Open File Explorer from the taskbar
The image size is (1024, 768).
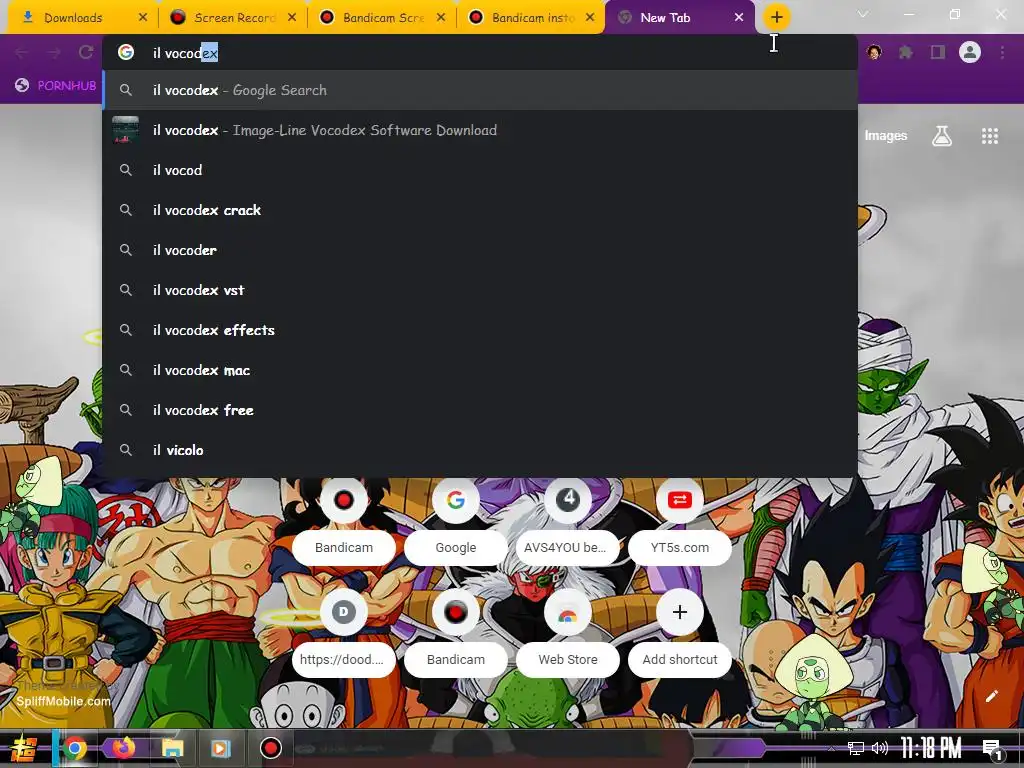172,748
